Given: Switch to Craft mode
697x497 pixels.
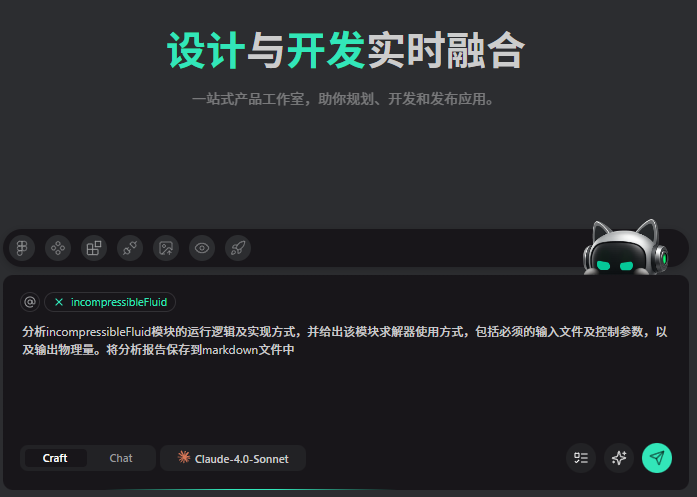Looking at the screenshot, I should pos(55,458).
